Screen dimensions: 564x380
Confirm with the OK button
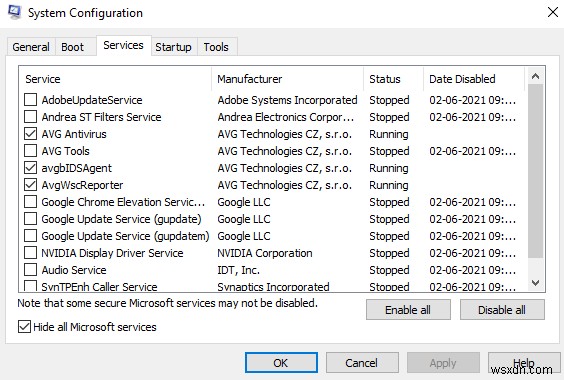281,363
